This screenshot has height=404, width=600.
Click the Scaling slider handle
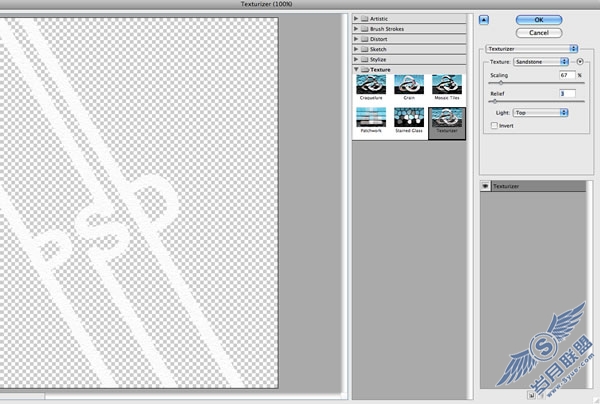click(x=501, y=83)
